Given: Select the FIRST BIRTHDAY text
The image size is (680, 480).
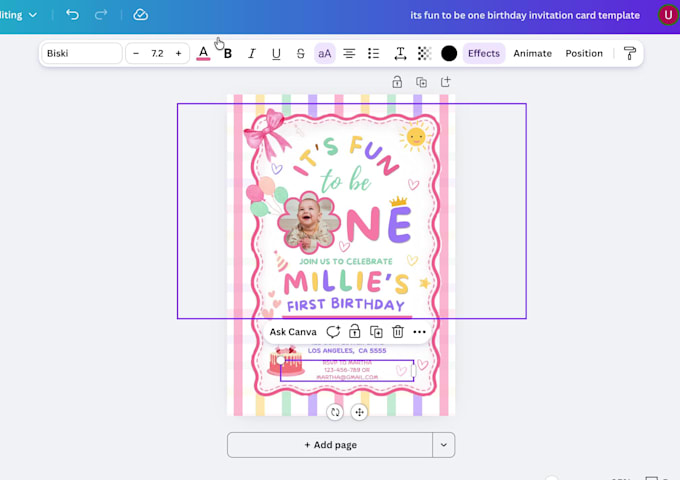Looking at the screenshot, I should pyautogui.click(x=346, y=304).
